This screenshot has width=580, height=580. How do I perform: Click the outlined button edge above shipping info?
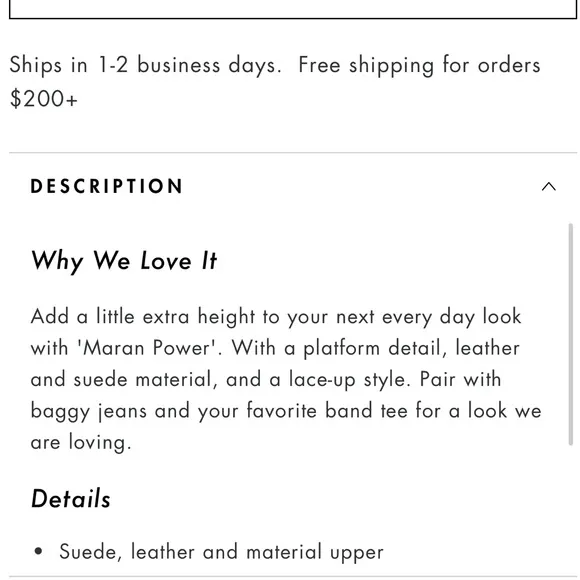293,15
